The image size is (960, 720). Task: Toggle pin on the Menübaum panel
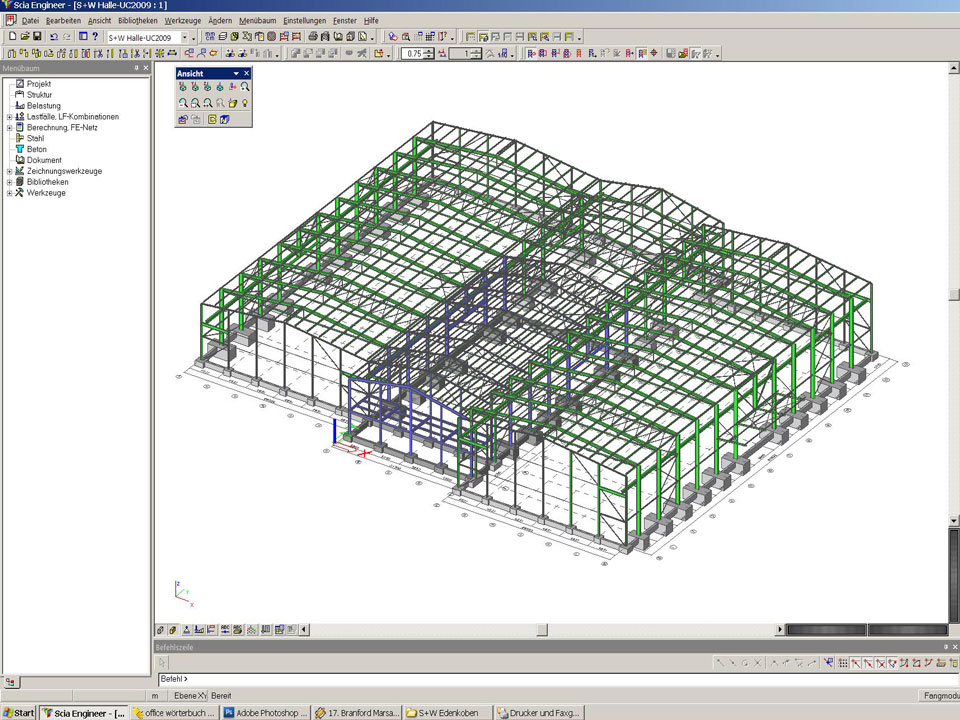coord(136,68)
